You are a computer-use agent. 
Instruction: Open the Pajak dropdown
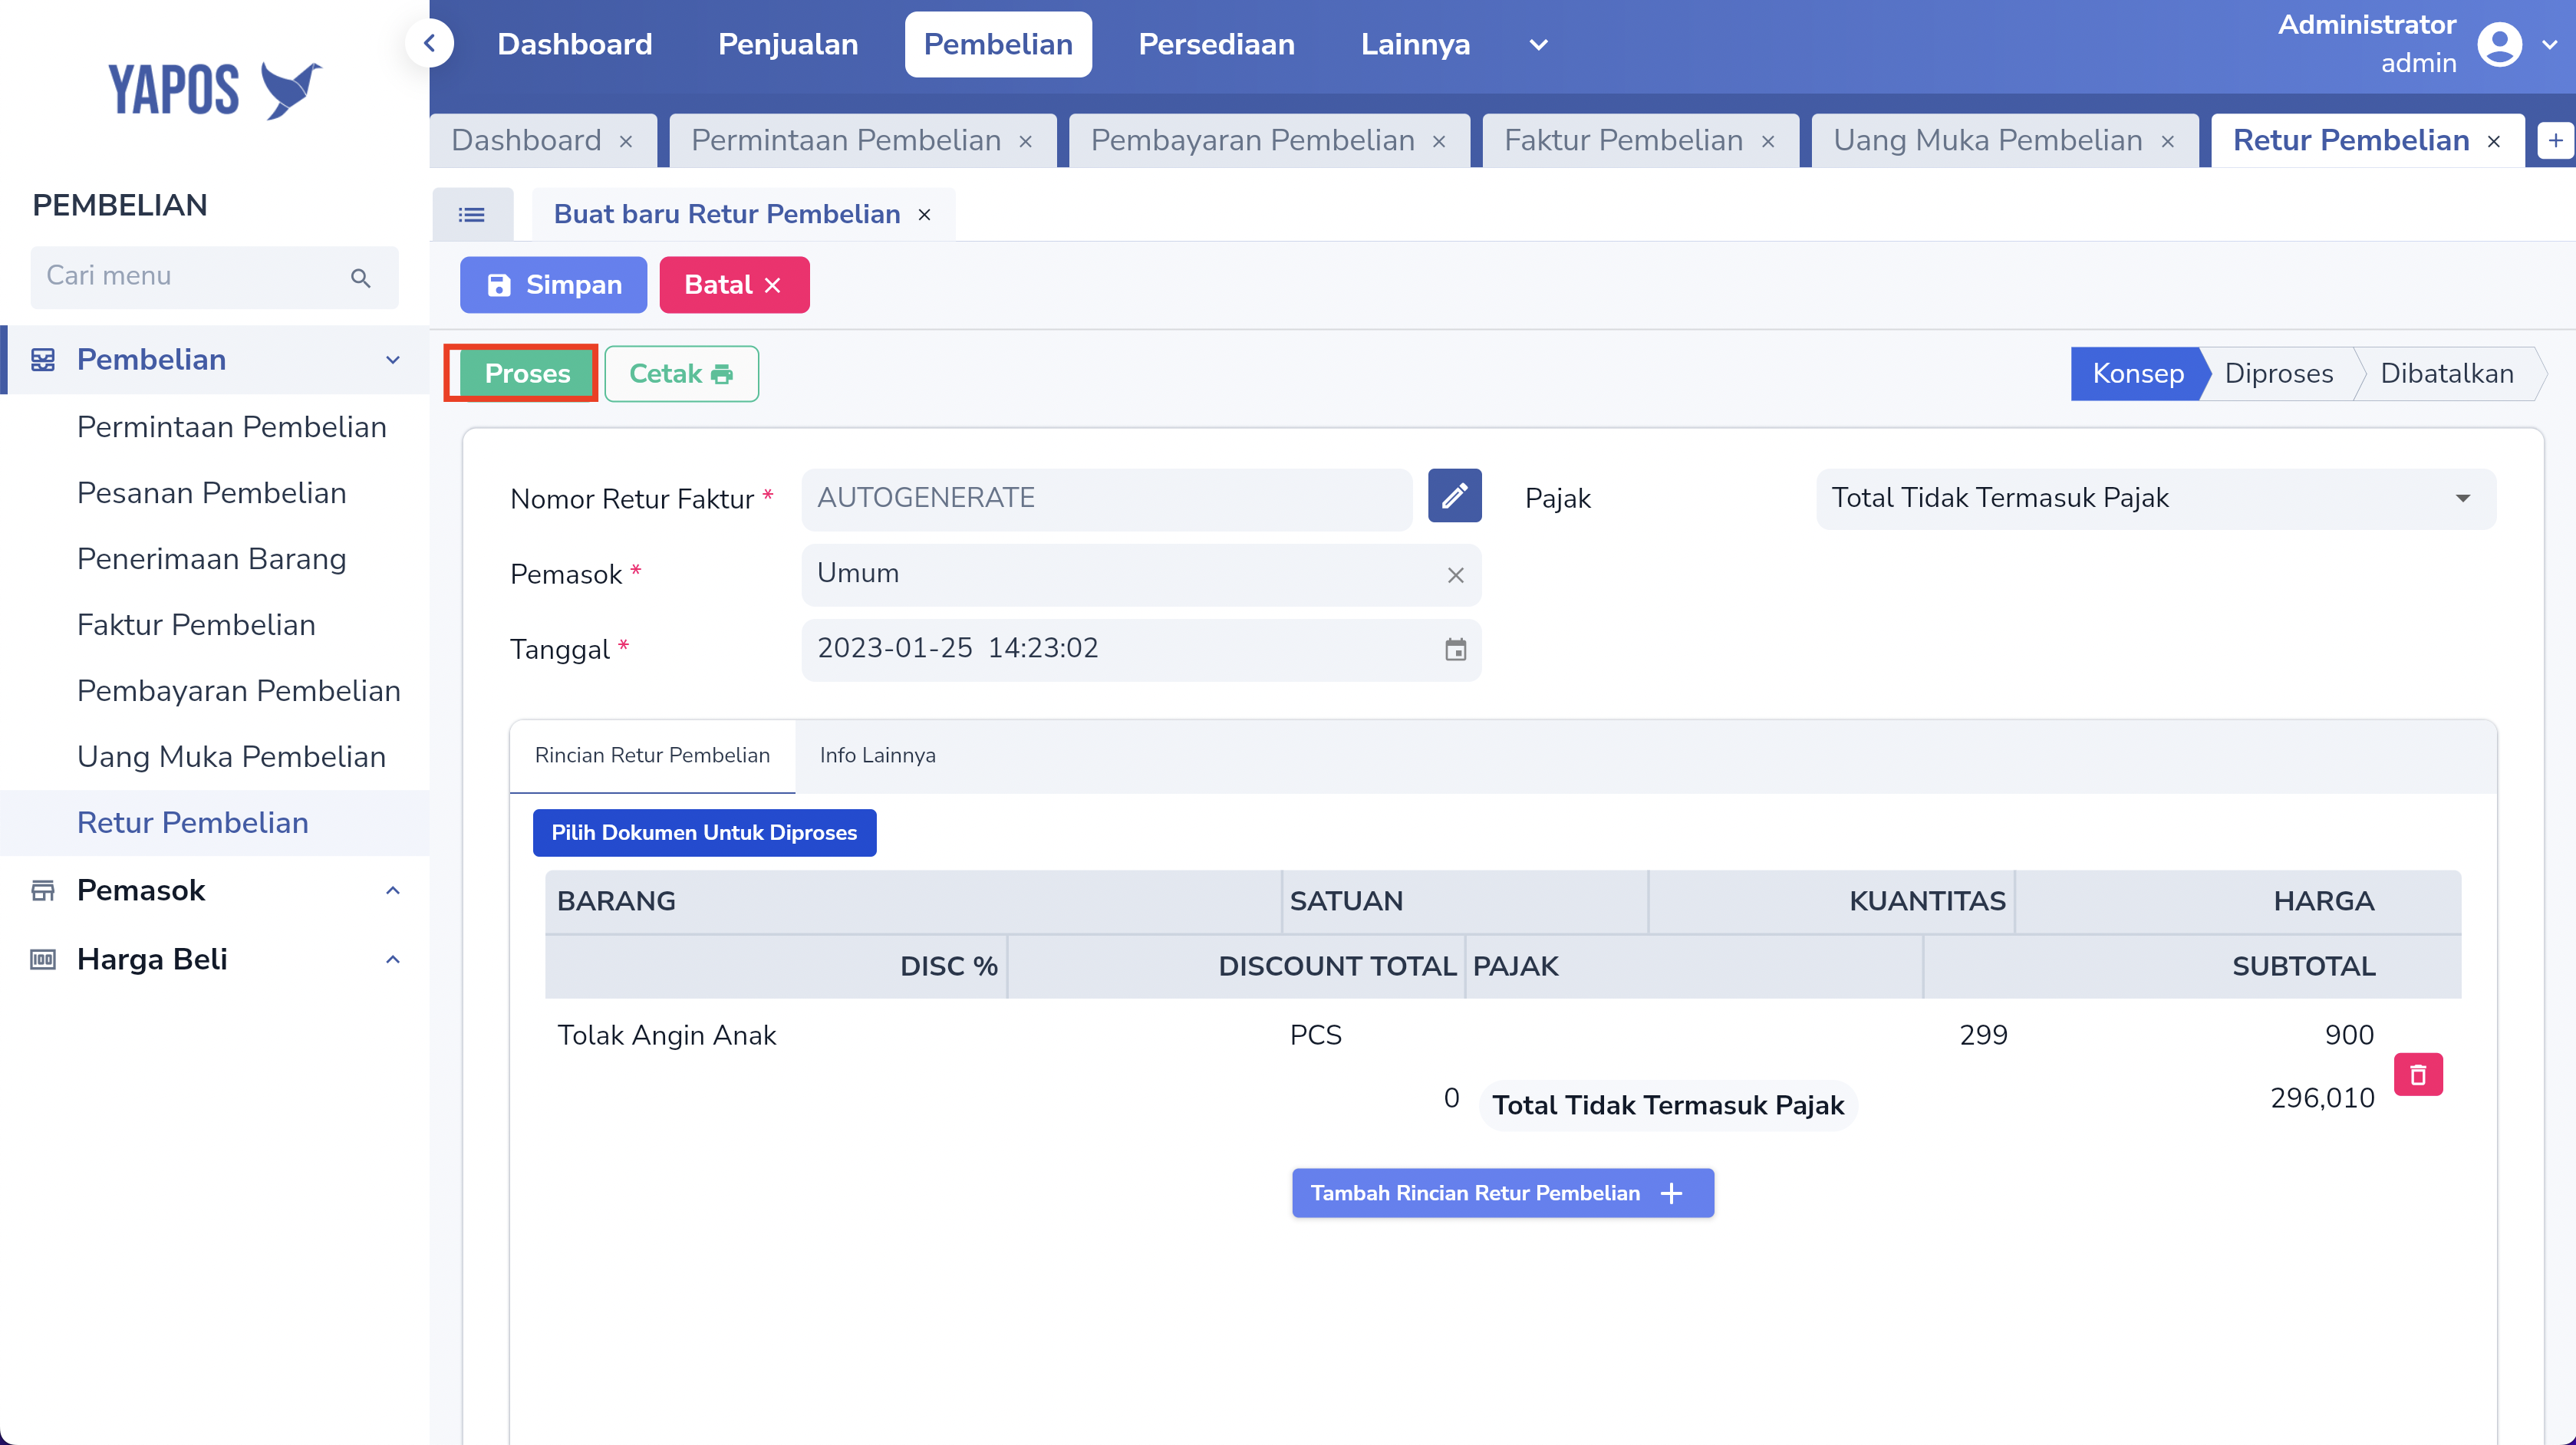[x=2155, y=498]
